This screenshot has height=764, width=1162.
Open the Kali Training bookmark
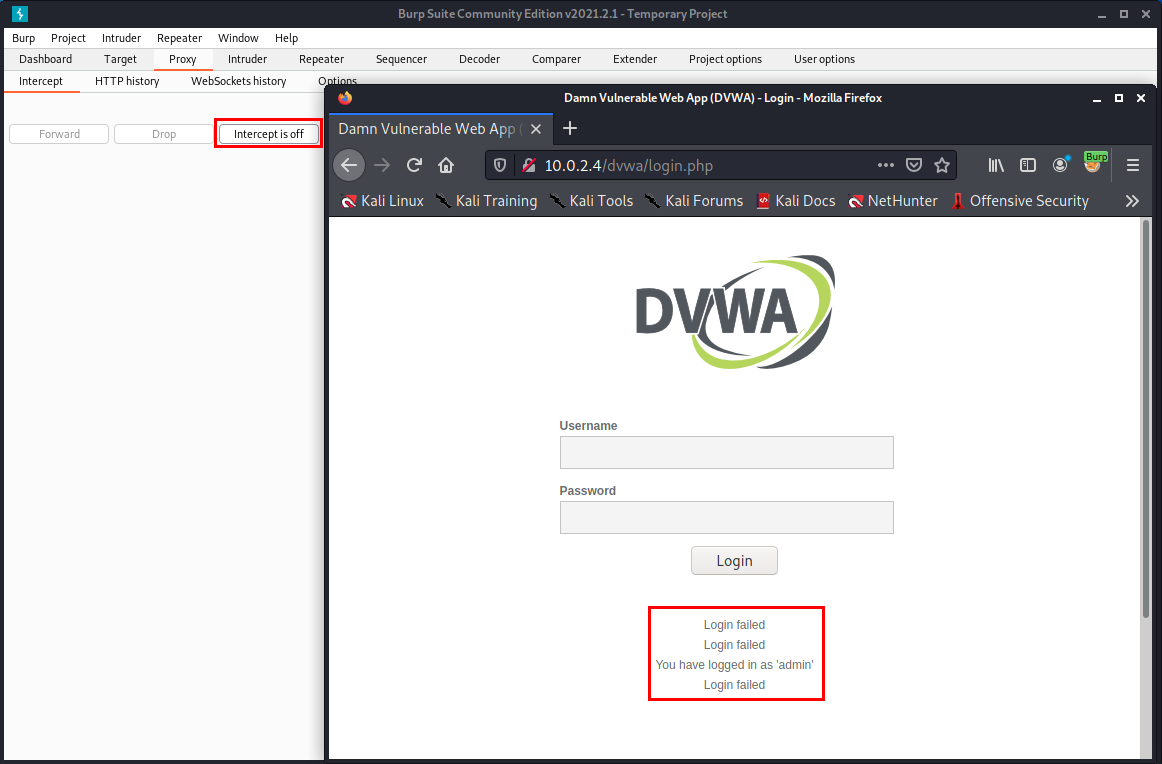(x=487, y=201)
